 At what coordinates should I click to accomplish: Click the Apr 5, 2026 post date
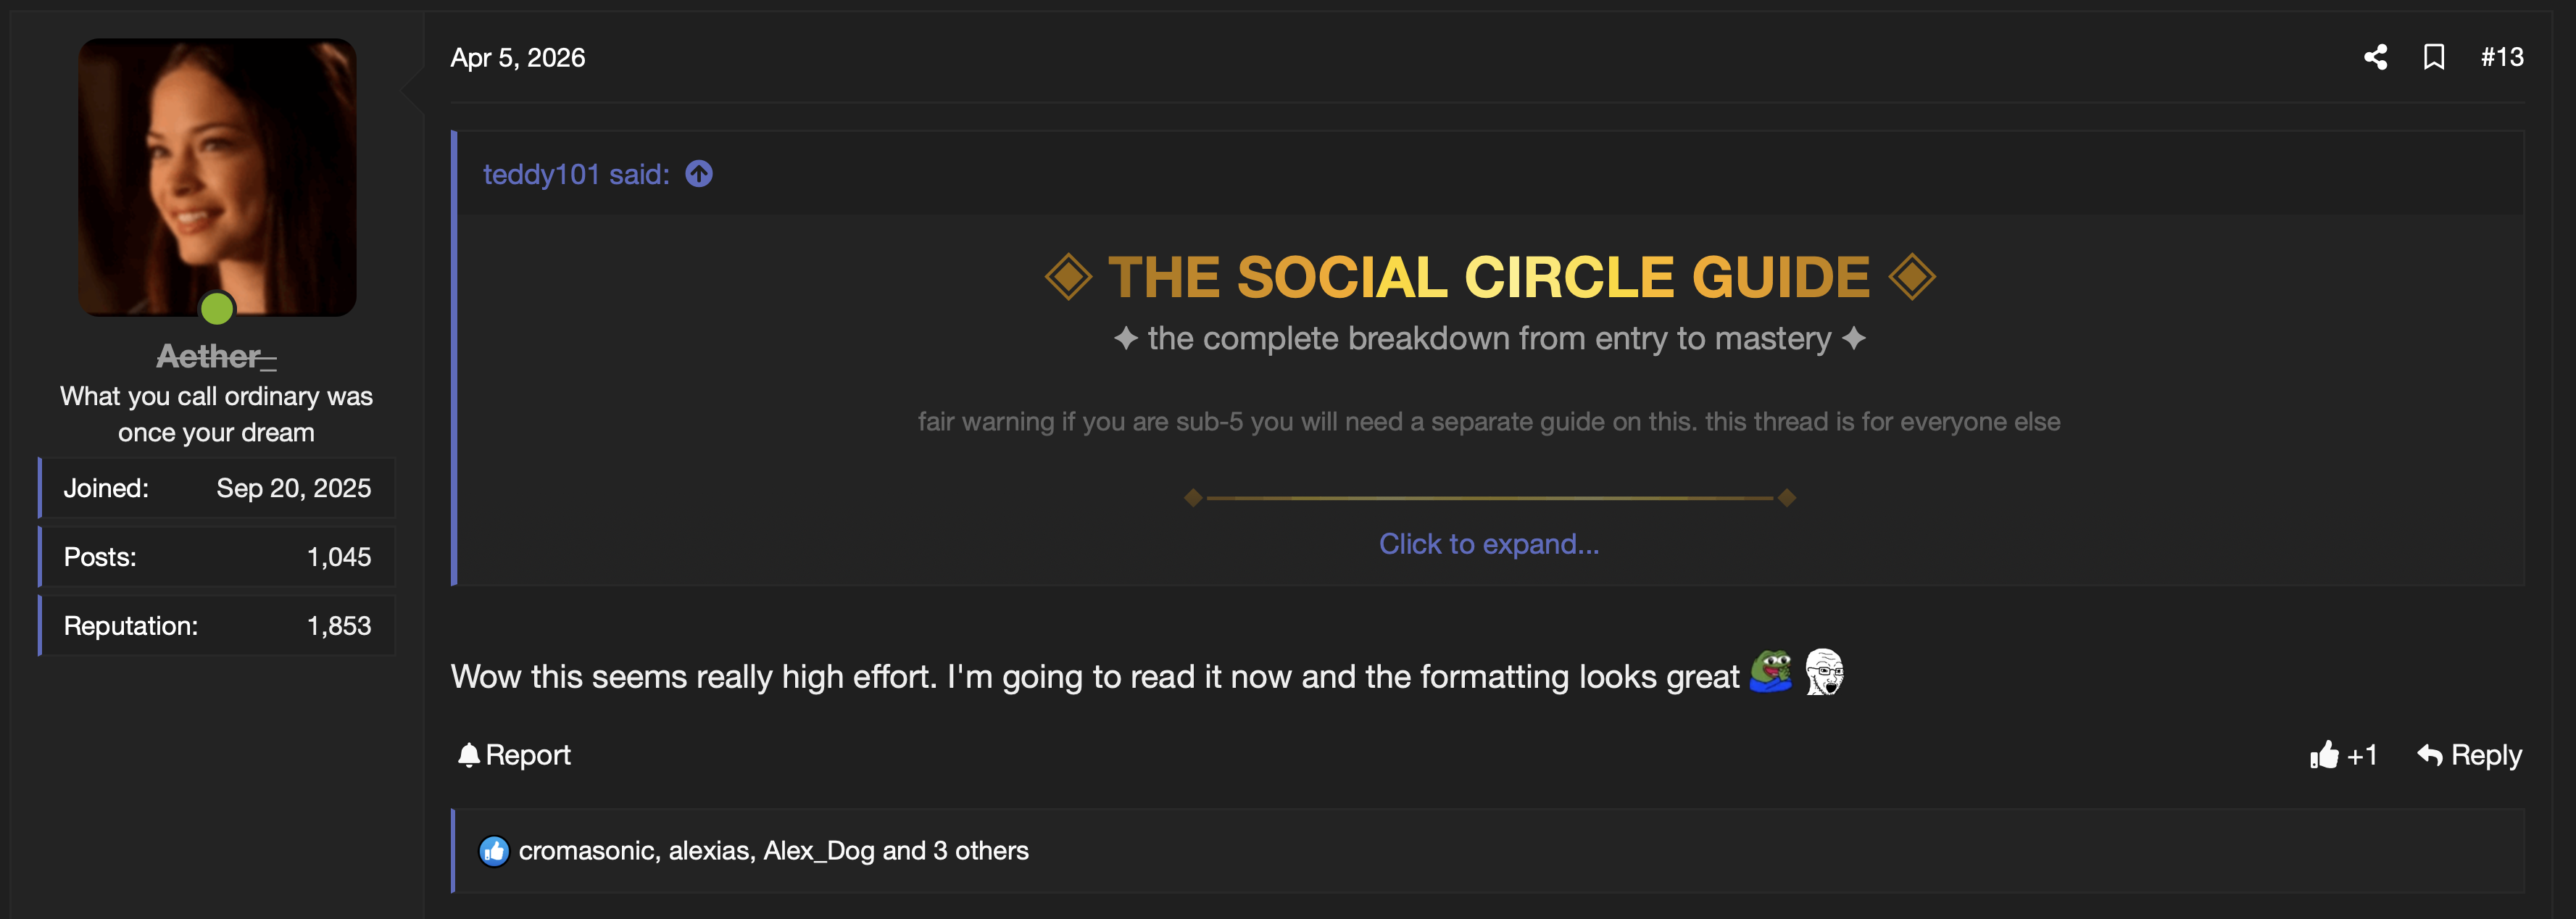pos(518,58)
